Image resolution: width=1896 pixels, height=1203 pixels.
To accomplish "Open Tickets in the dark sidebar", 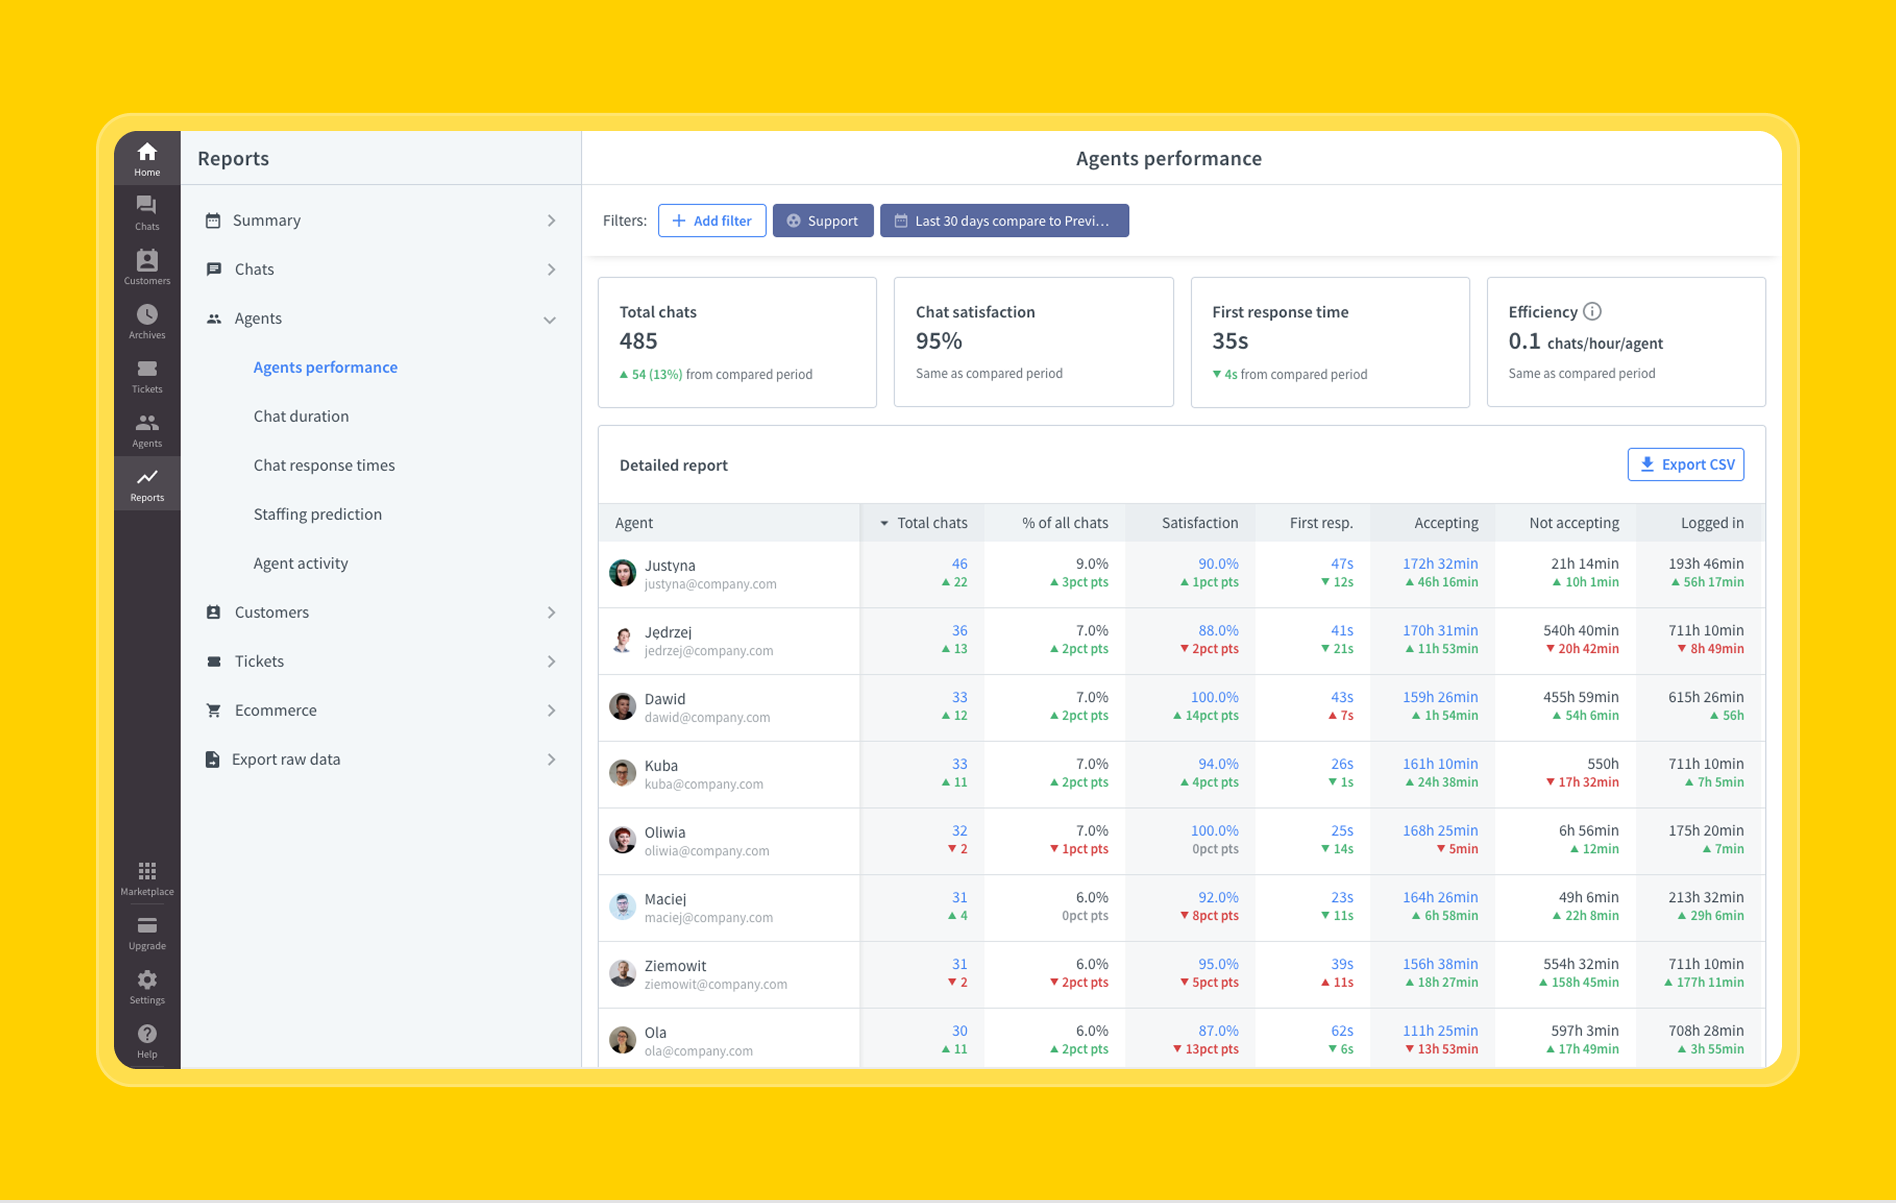I will 147,376.
